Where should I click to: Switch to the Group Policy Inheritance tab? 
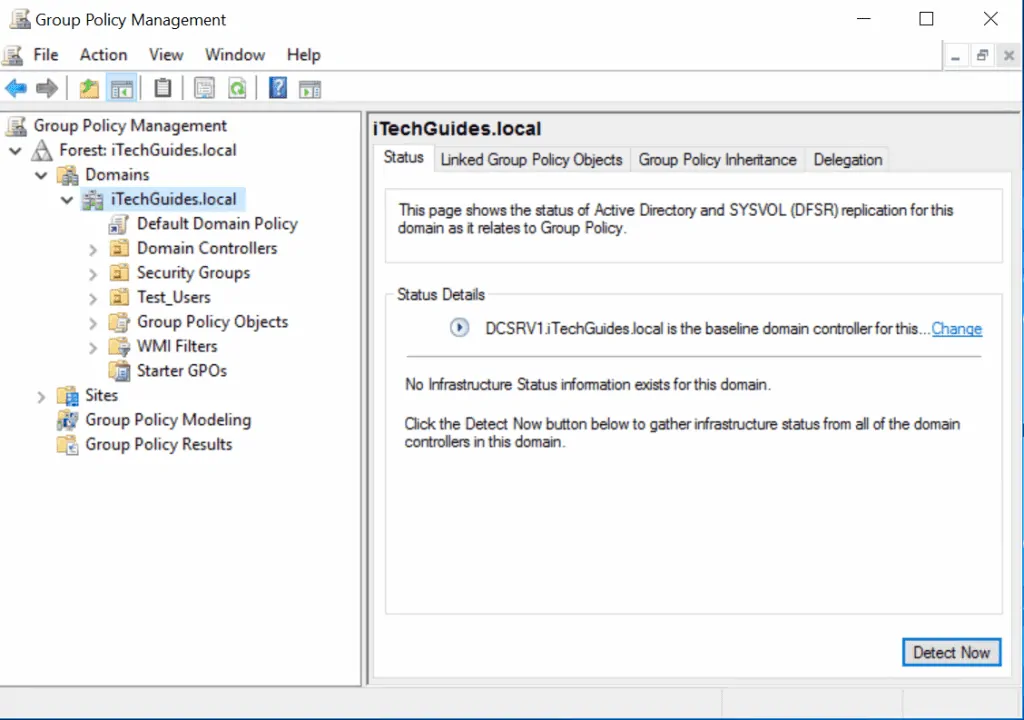pyautogui.click(x=717, y=159)
